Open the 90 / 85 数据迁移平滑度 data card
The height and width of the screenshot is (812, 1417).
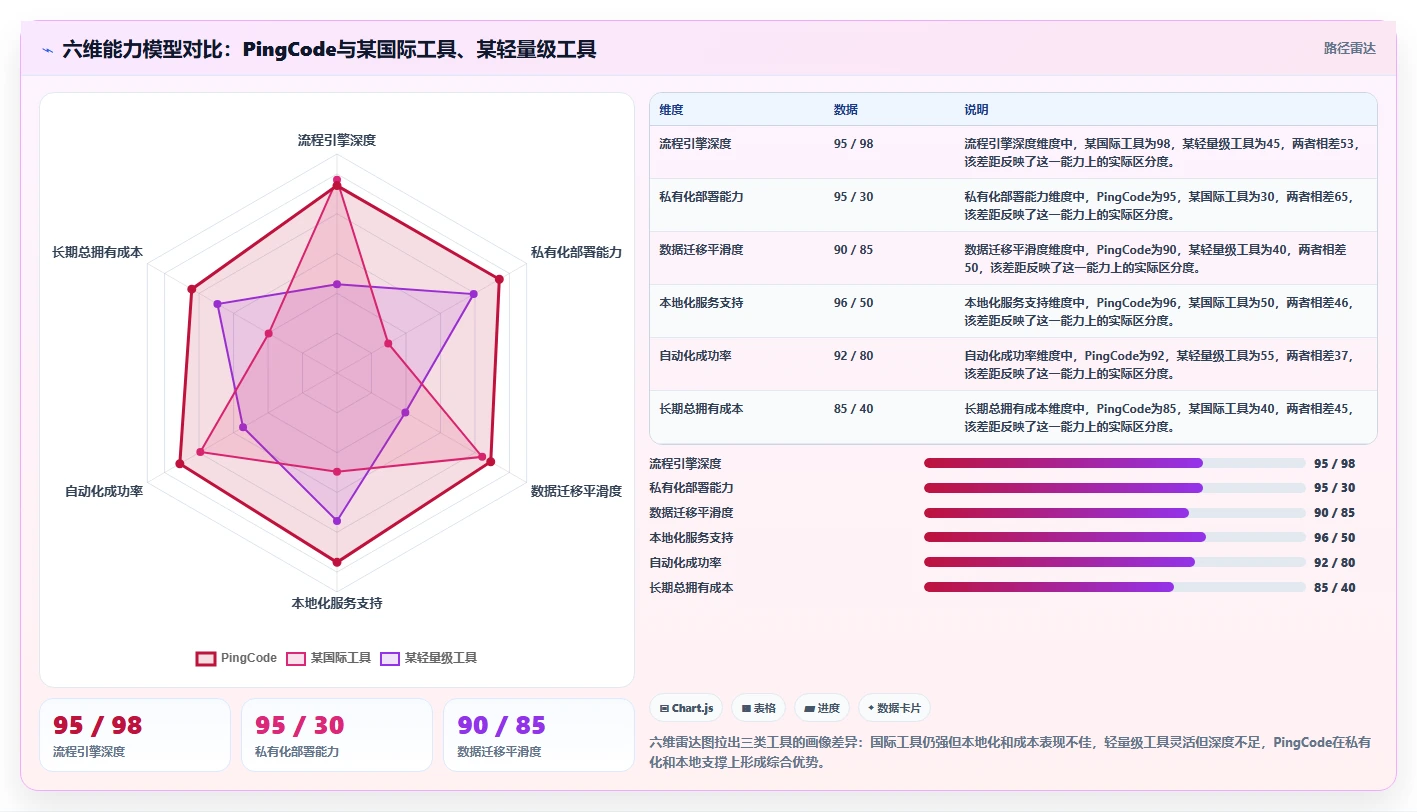539,735
